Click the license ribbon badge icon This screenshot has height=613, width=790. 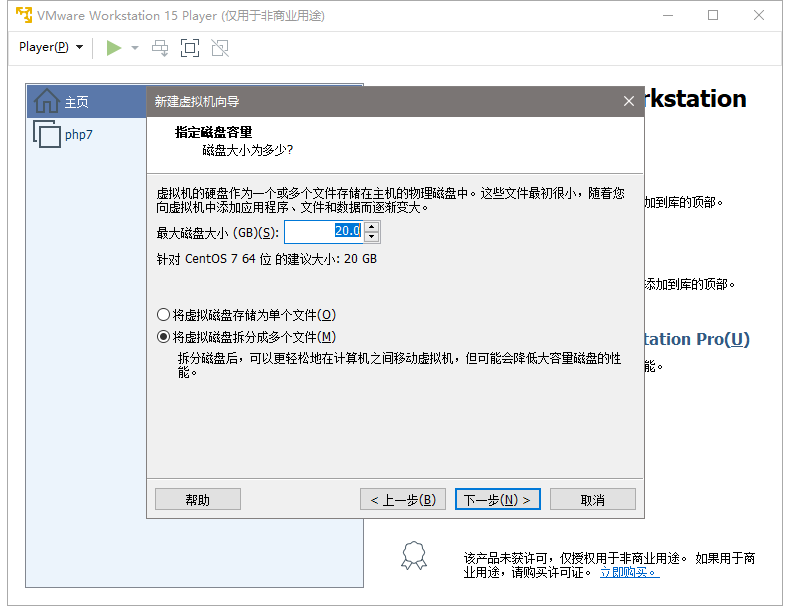pyautogui.click(x=413, y=555)
